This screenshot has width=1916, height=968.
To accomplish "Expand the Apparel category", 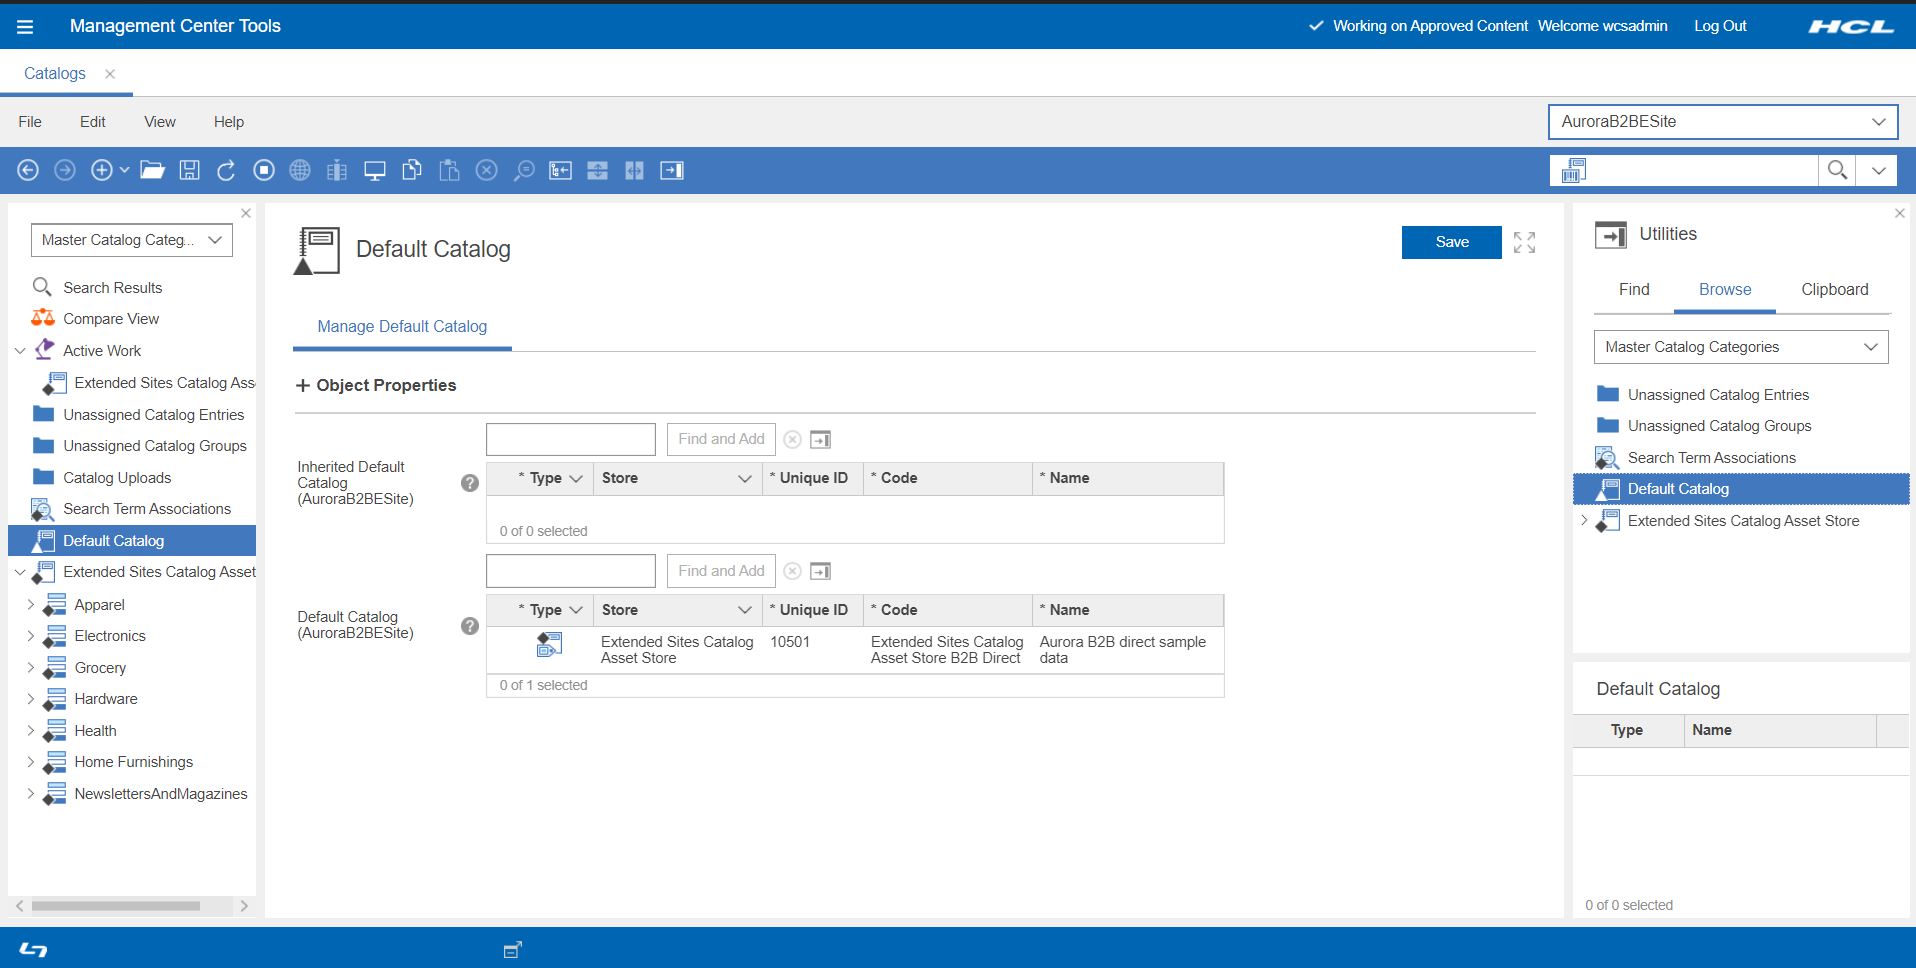I will (x=31, y=605).
